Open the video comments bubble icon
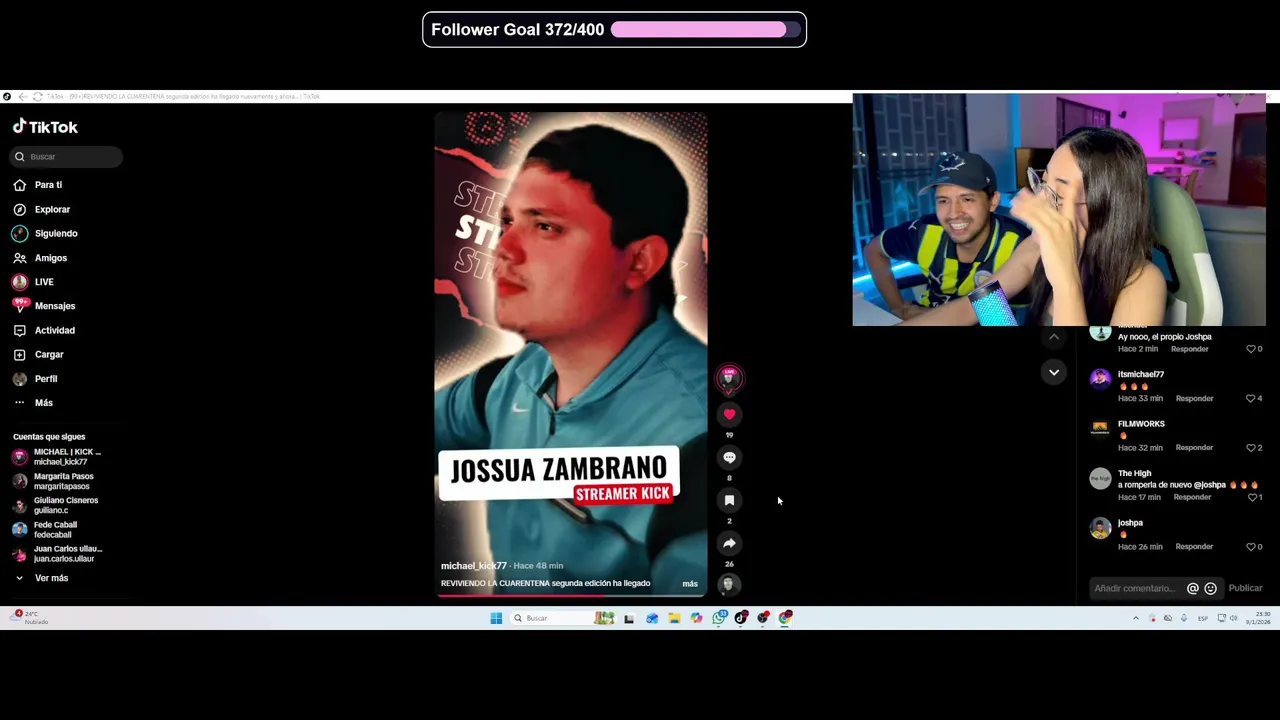1280x720 pixels. (x=729, y=457)
